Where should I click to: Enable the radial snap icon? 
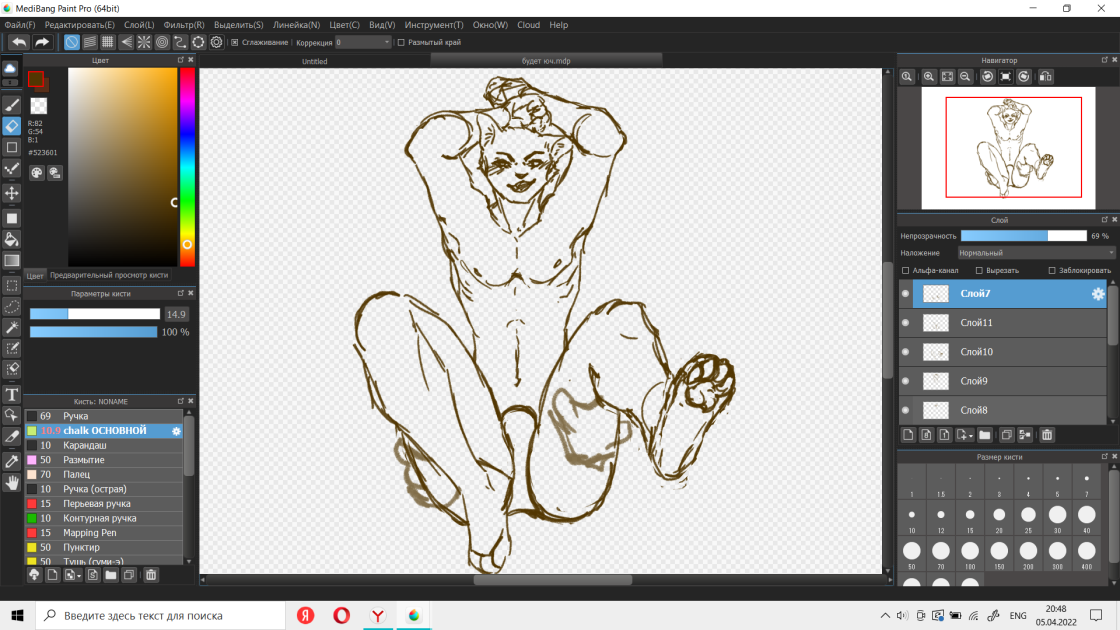point(144,42)
